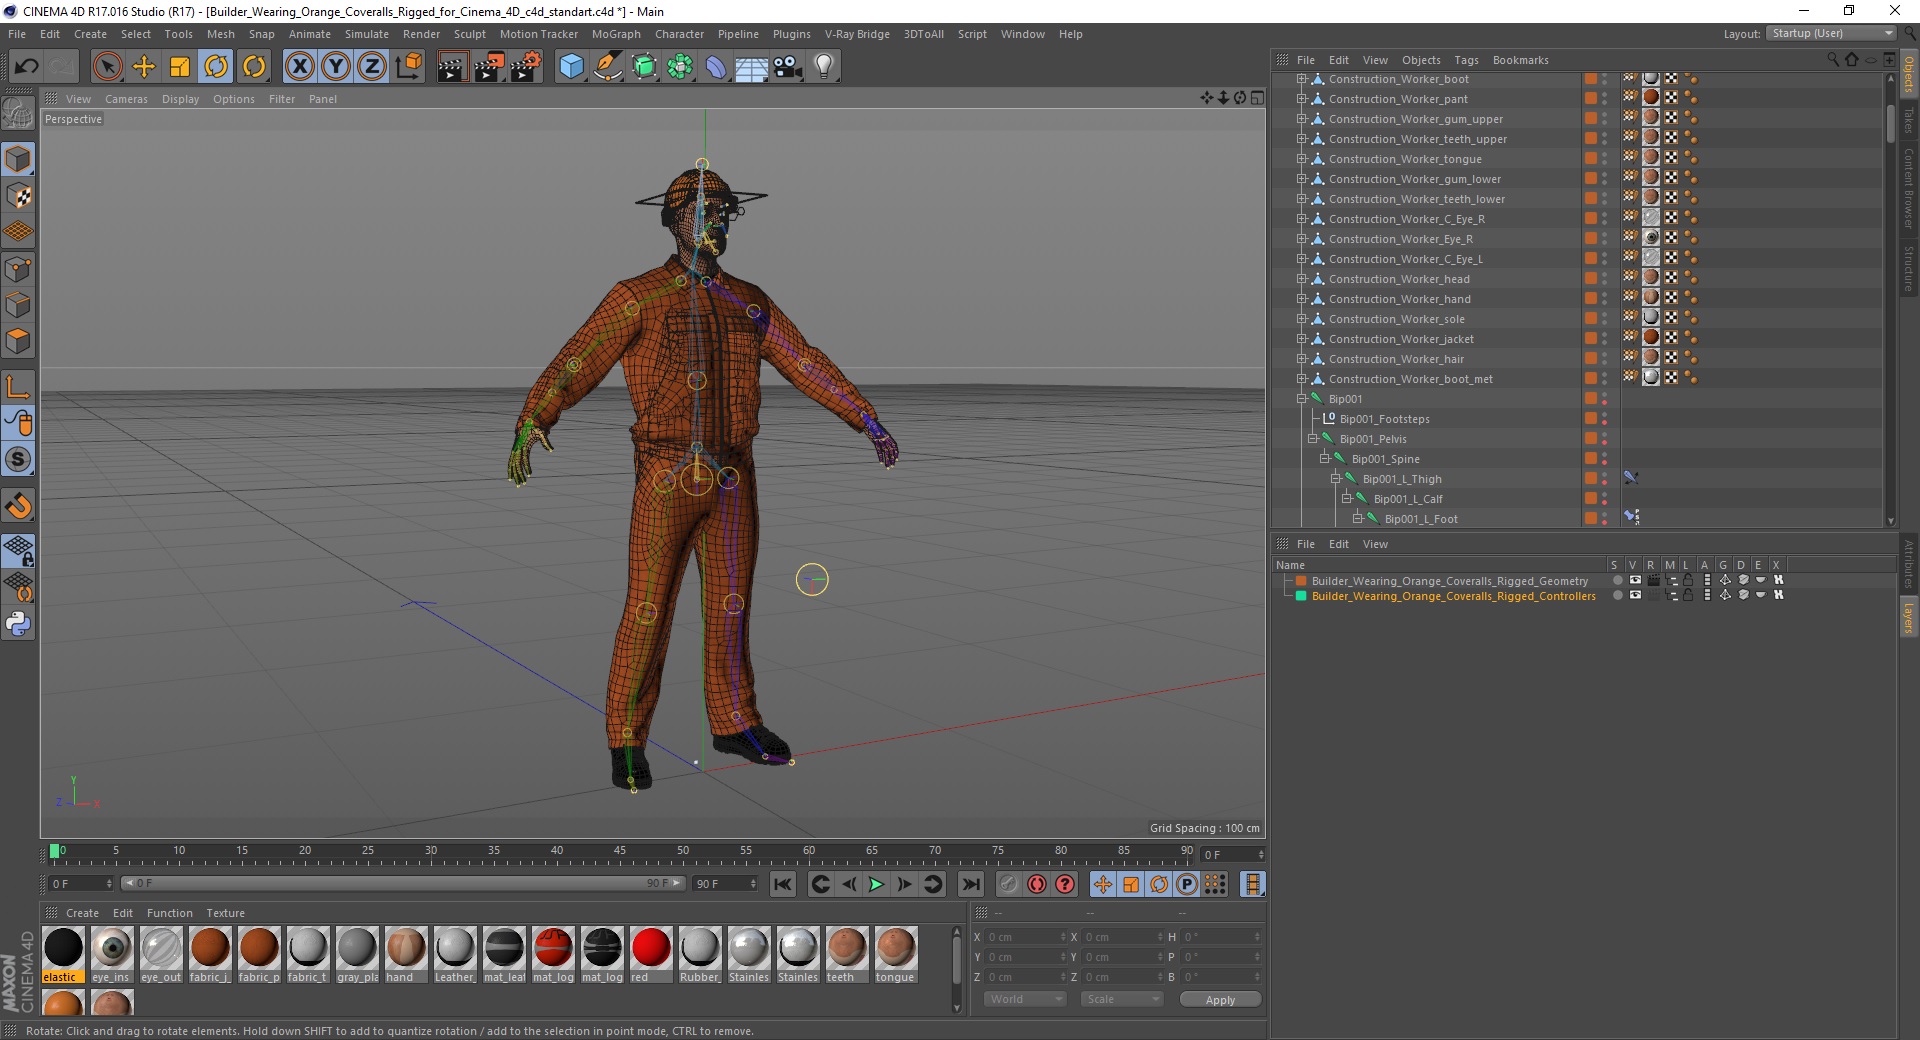This screenshot has width=1920, height=1040.
Task: Expand Construction_Worker_boot object
Action: pos(1302,79)
